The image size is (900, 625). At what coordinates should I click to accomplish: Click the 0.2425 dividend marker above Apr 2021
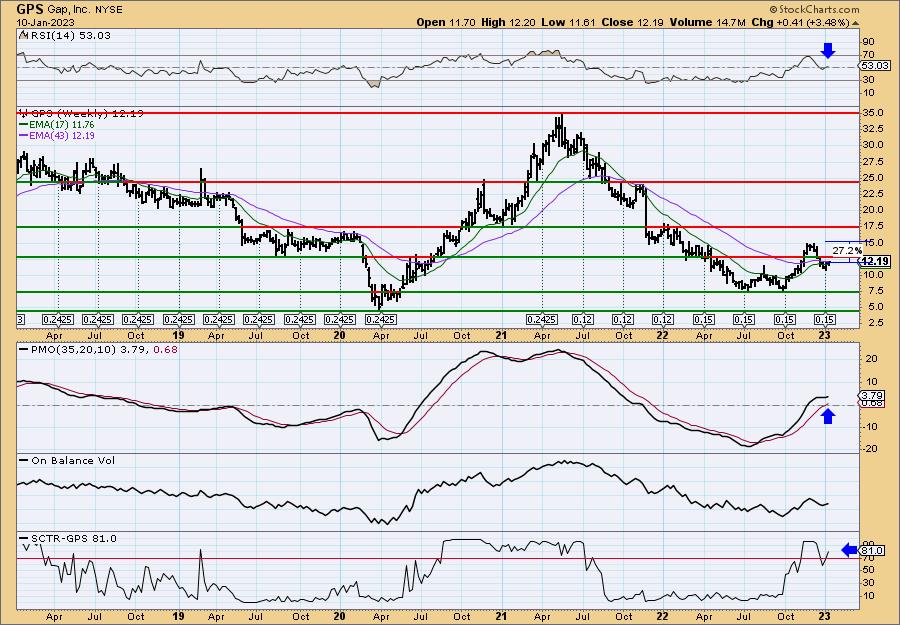pyautogui.click(x=542, y=320)
